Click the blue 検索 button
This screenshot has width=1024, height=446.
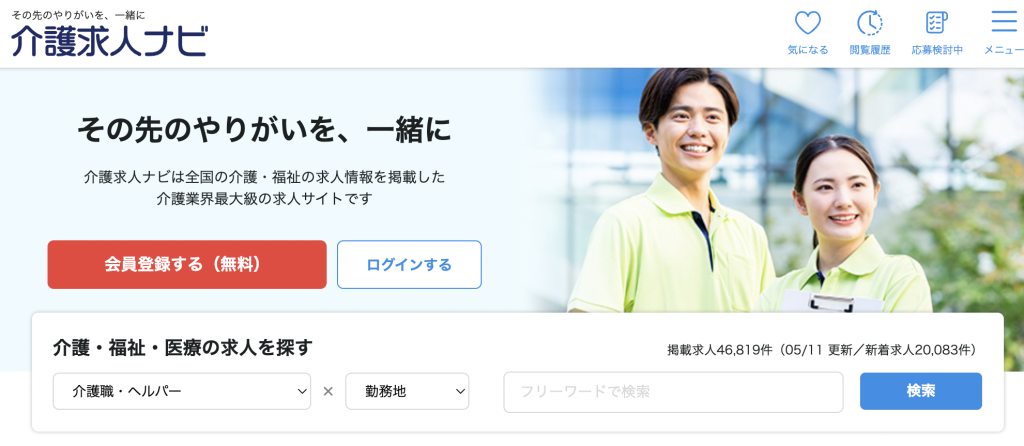[x=921, y=391]
